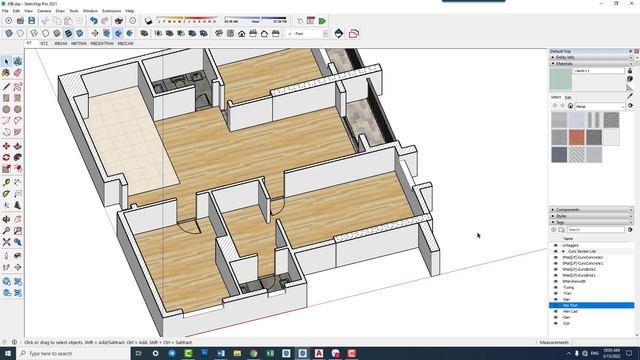Expand the Cunc Section Lite folder
This screenshot has height=360, width=640.
click(564, 251)
